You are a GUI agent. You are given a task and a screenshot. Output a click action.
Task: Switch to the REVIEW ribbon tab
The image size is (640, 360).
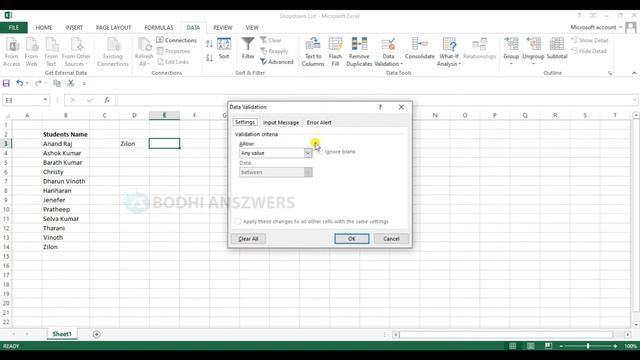[222, 27]
